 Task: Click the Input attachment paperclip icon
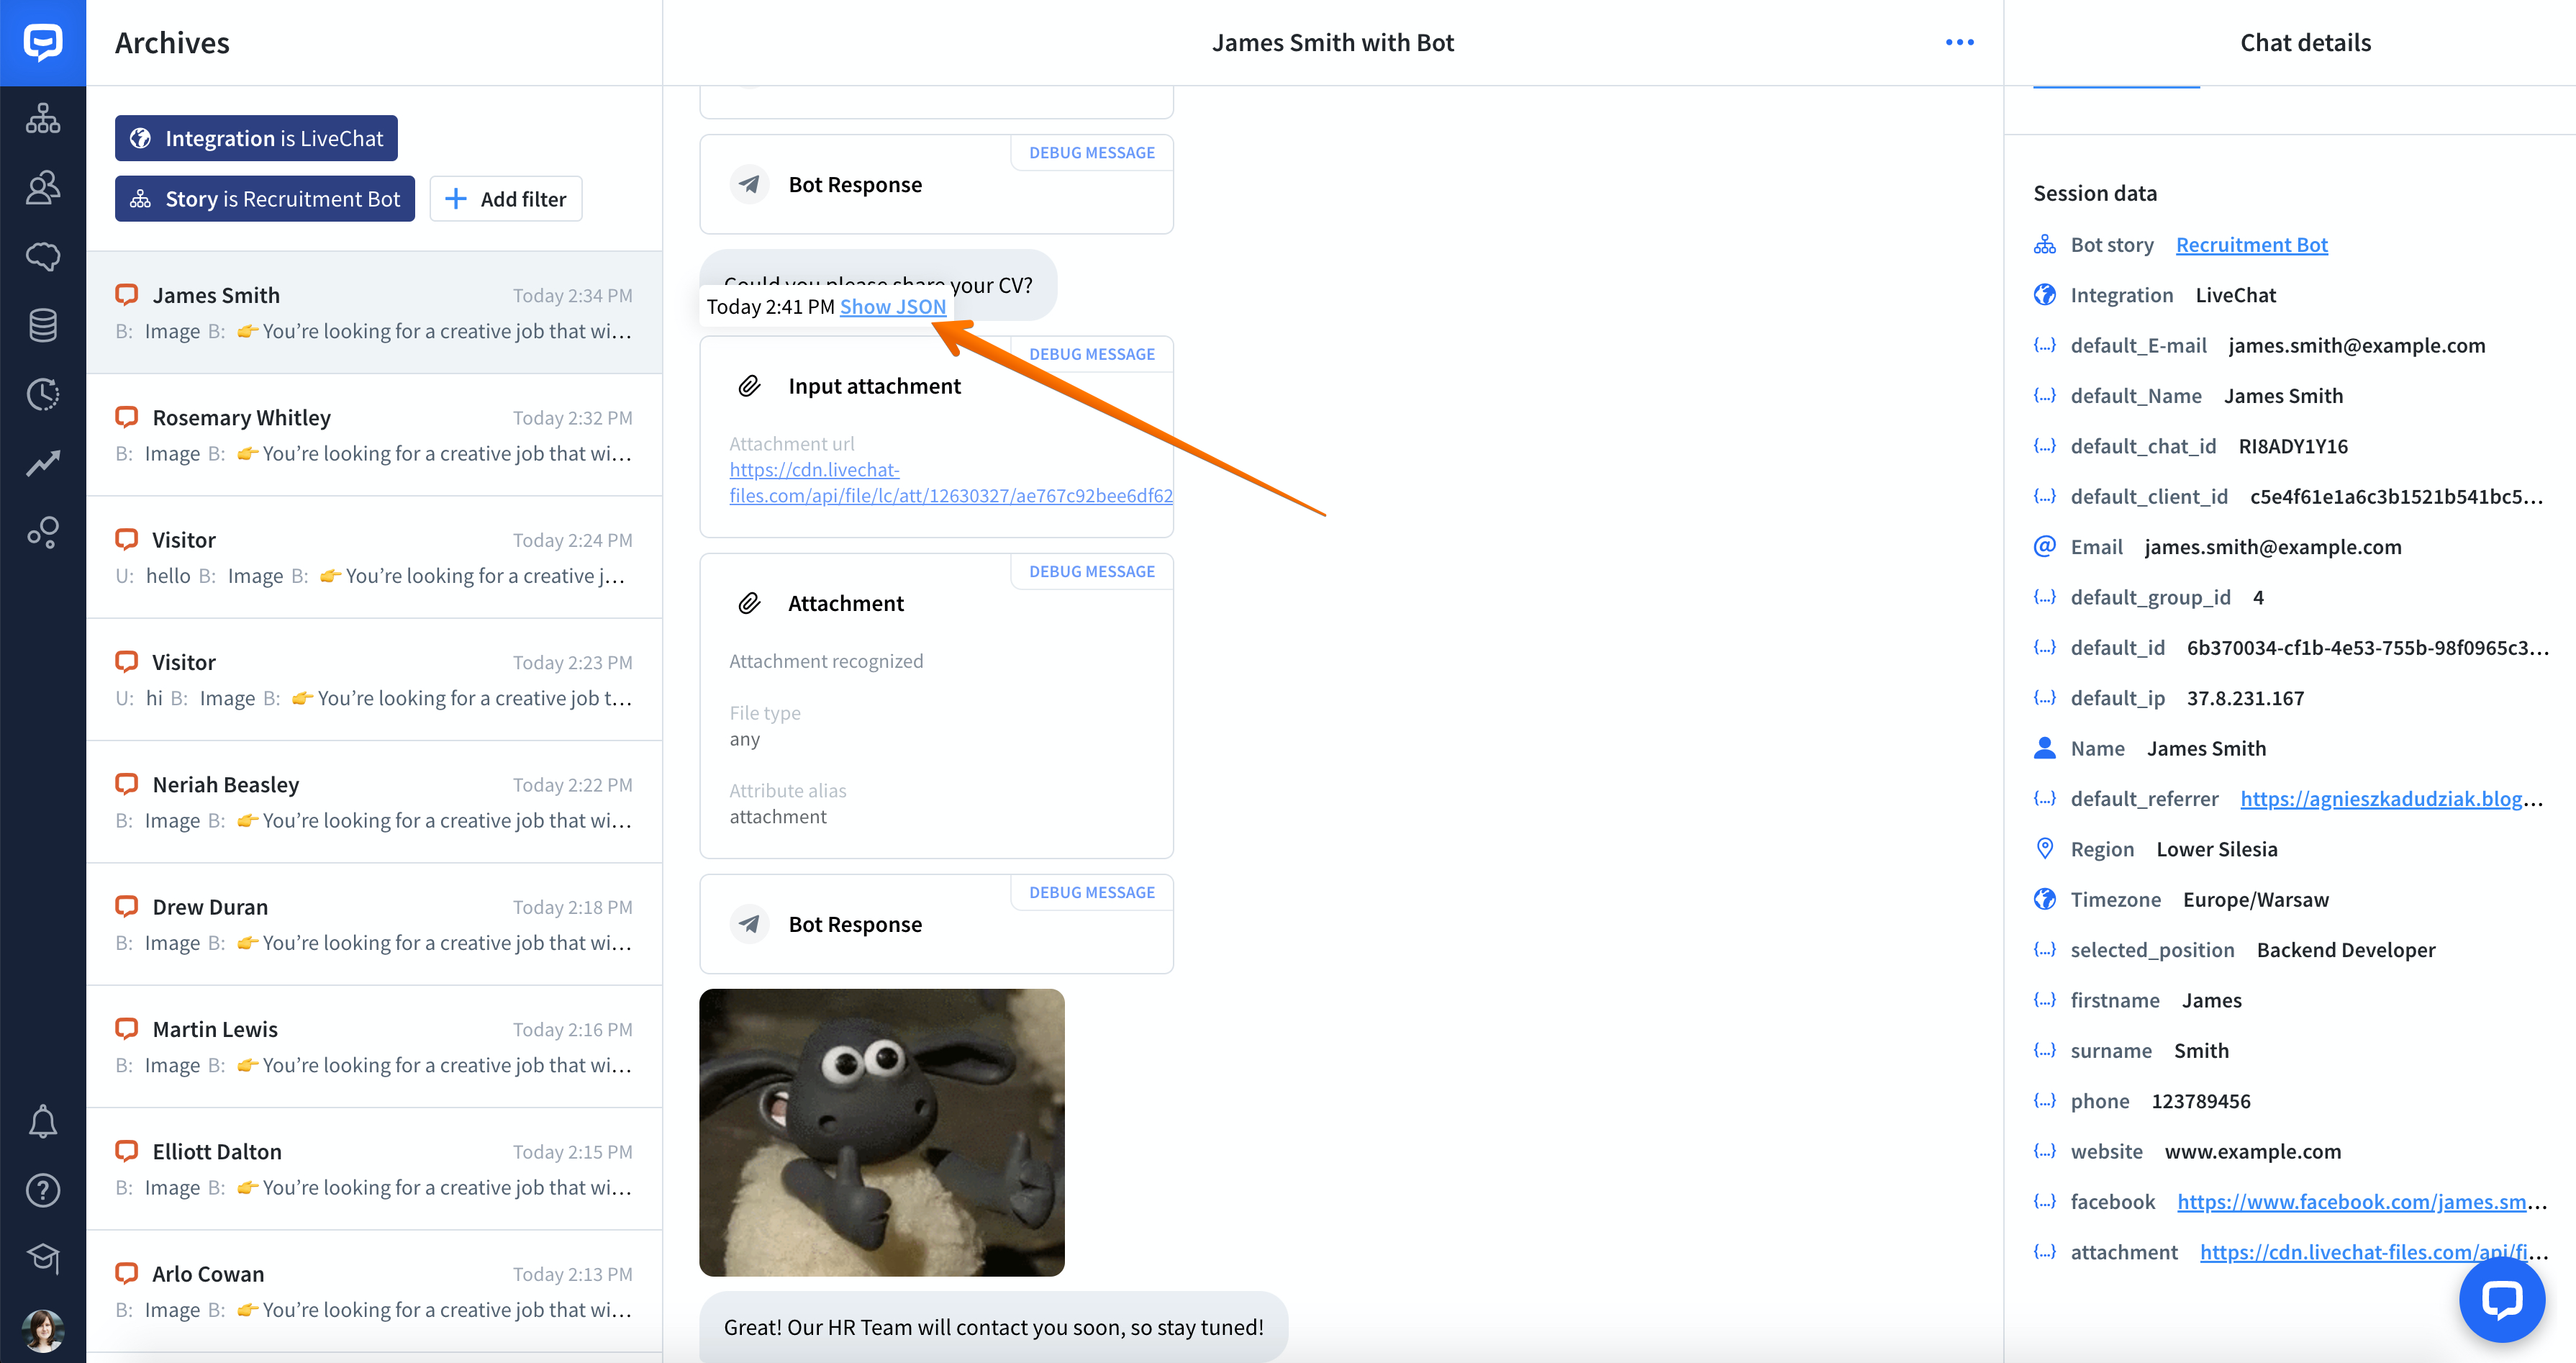tap(749, 386)
